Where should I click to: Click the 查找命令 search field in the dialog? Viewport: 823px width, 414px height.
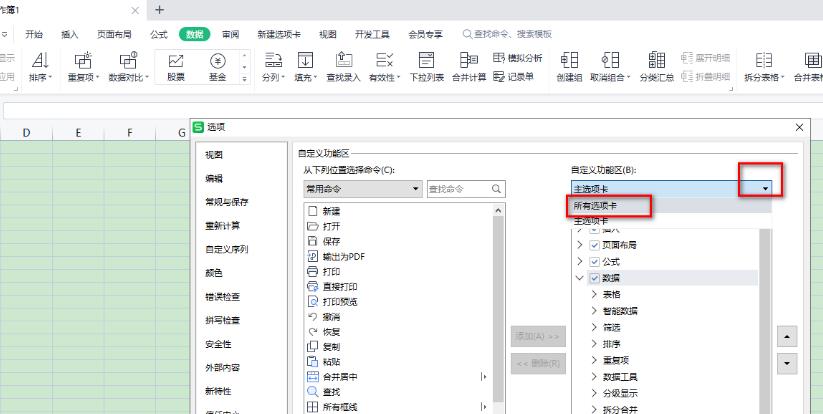(x=466, y=189)
